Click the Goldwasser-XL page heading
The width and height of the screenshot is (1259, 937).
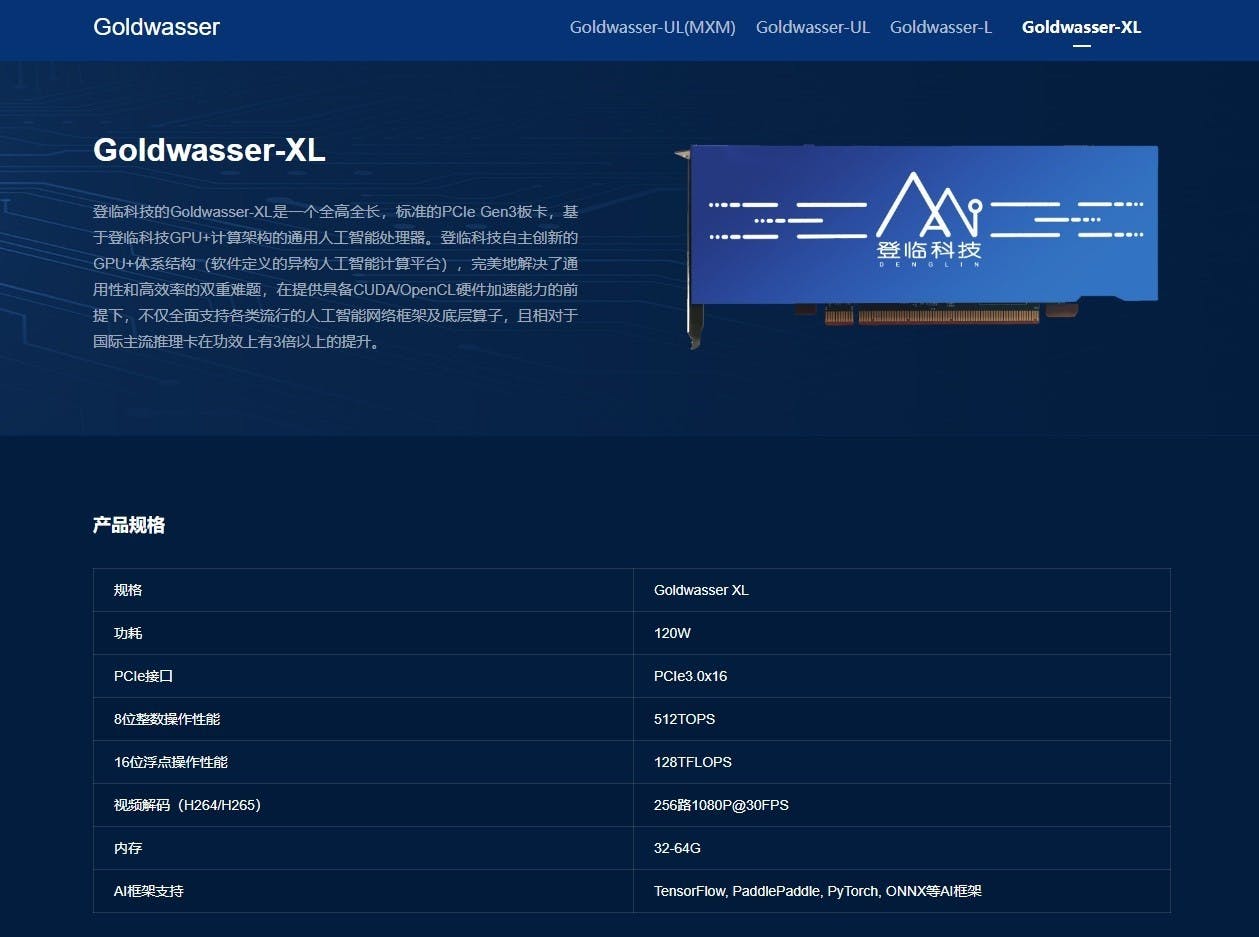209,149
